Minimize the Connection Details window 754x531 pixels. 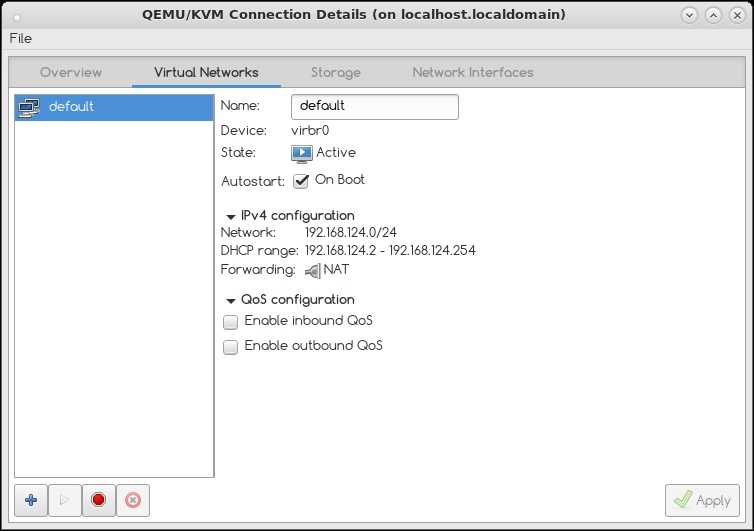(x=689, y=15)
